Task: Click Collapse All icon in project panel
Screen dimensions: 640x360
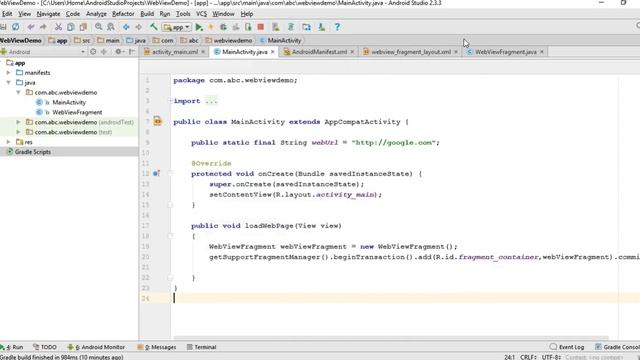Action: (104, 52)
